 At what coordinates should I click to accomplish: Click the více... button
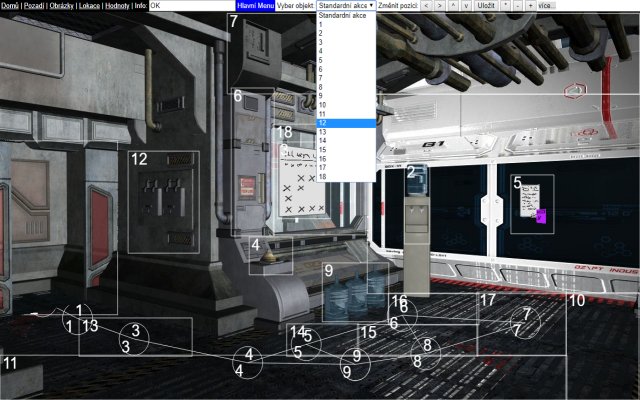[x=546, y=6]
